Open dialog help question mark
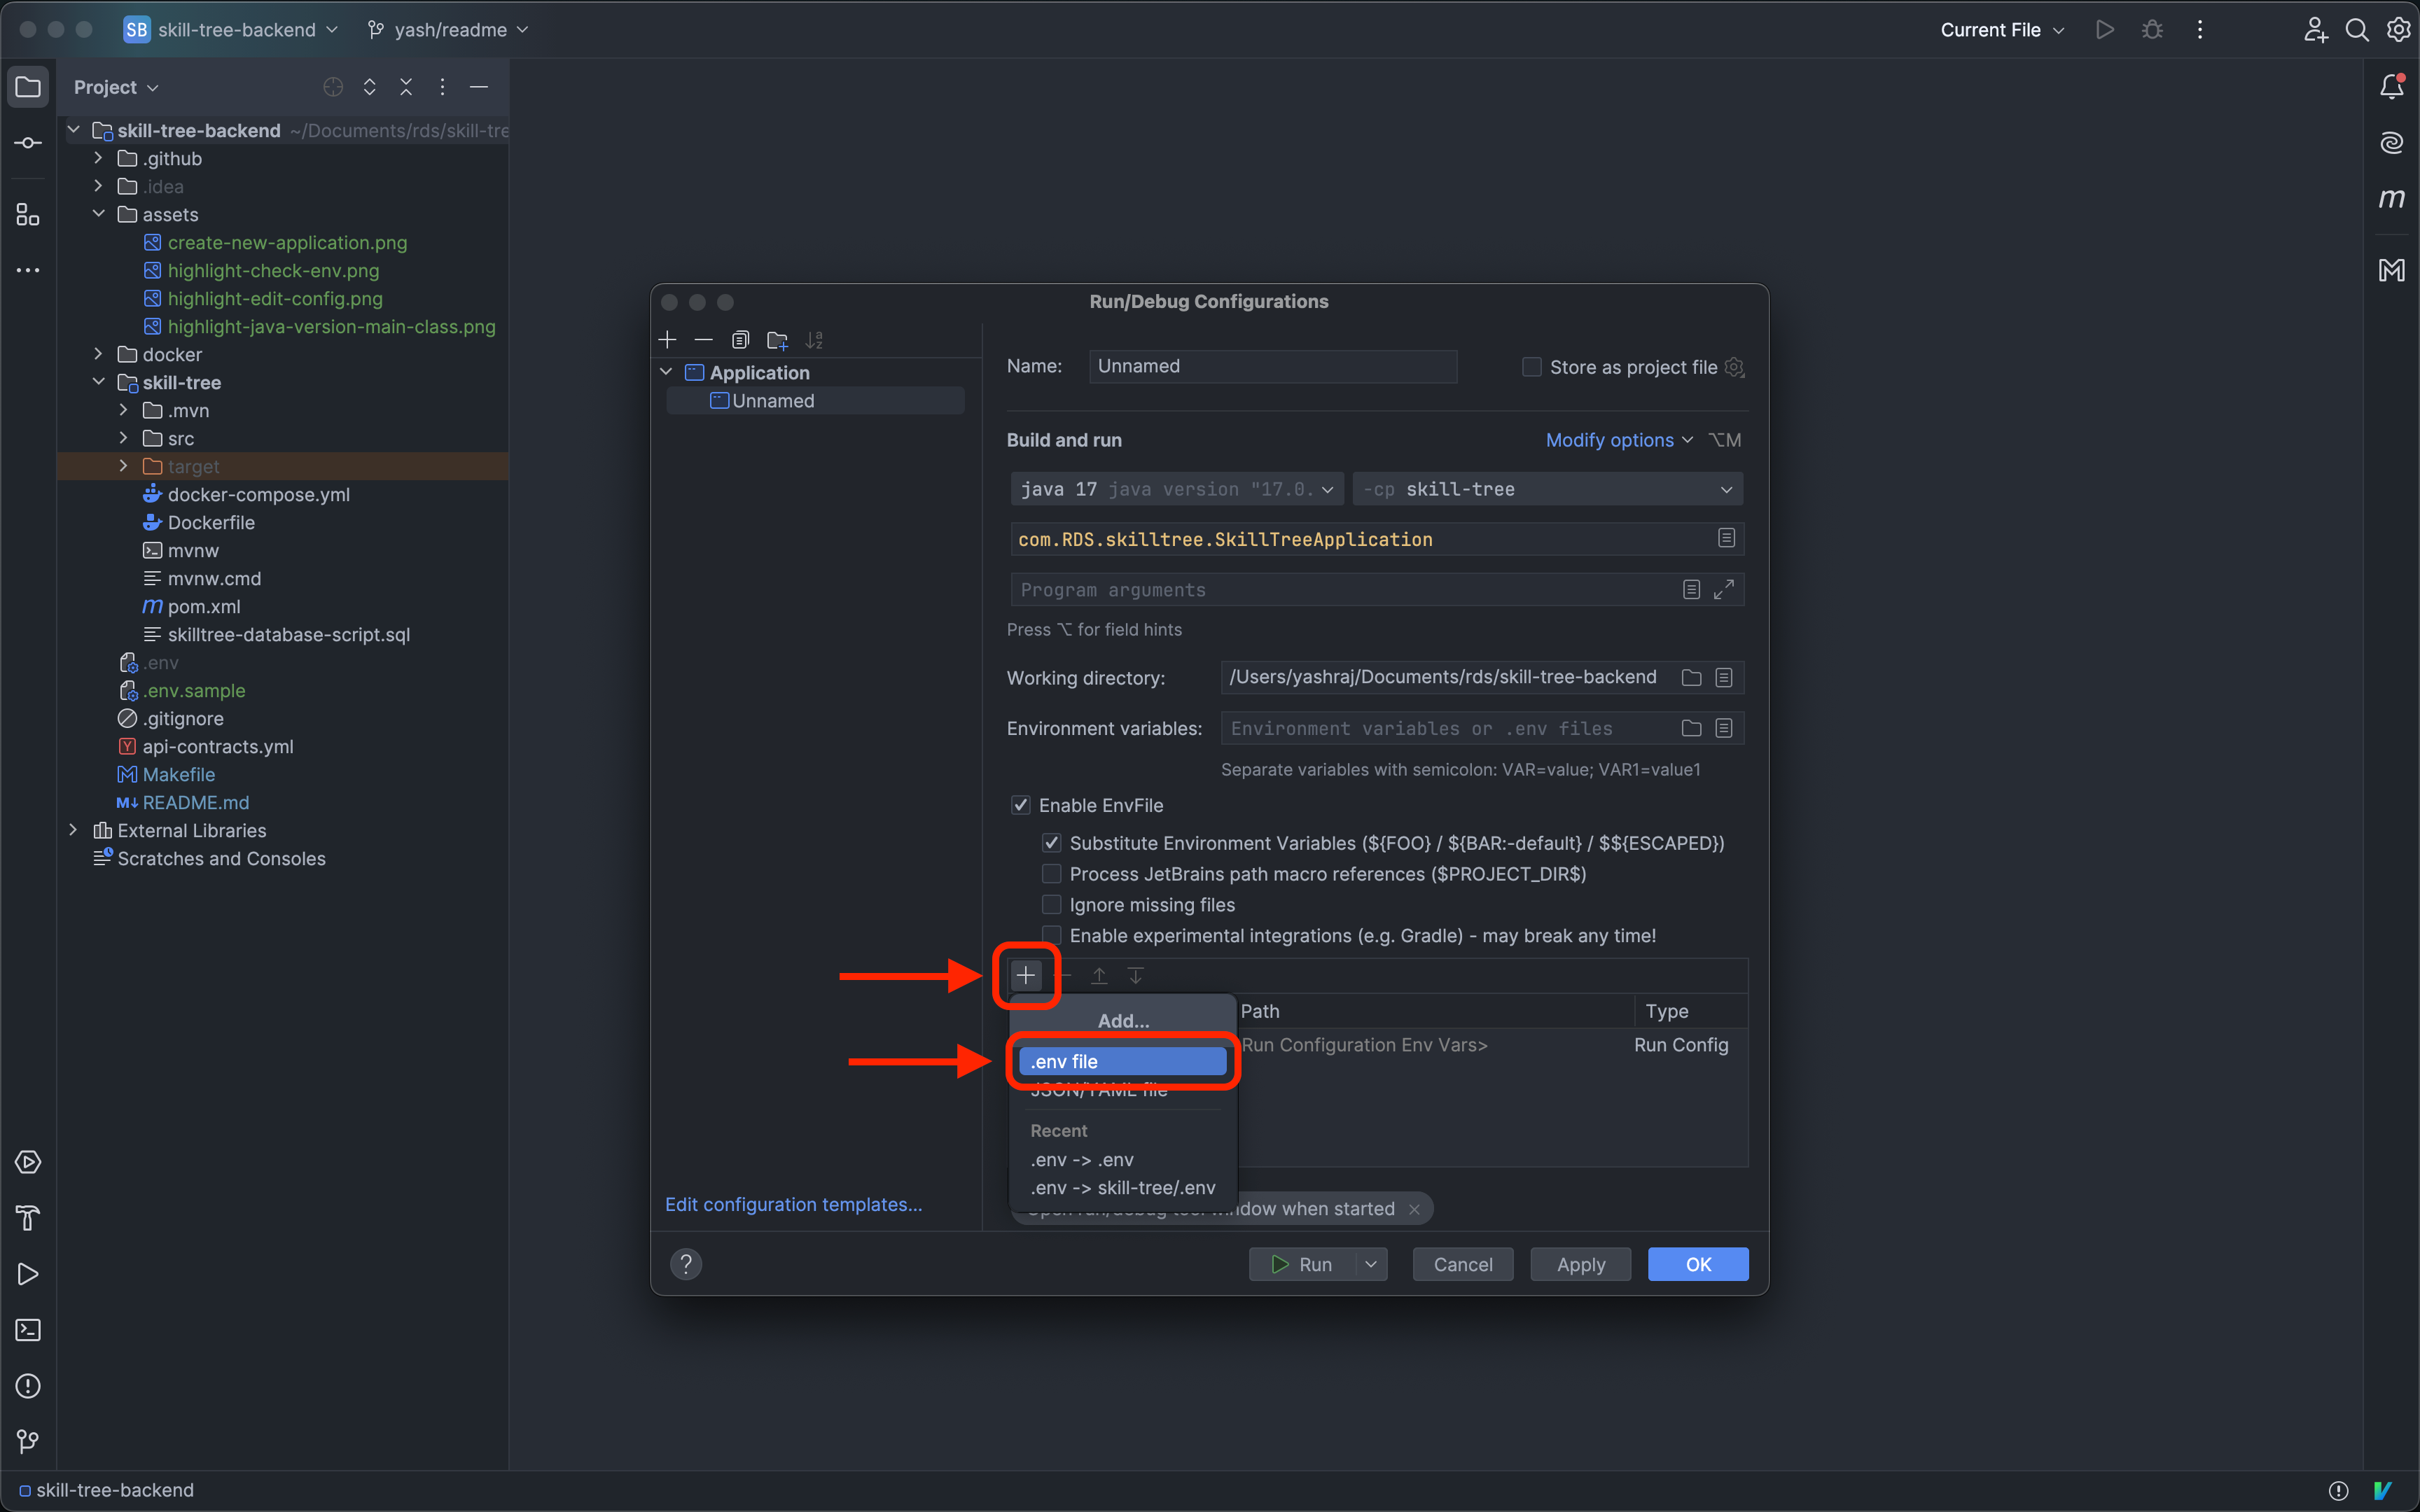The height and width of the screenshot is (1512, 2420). point(686,1265)
